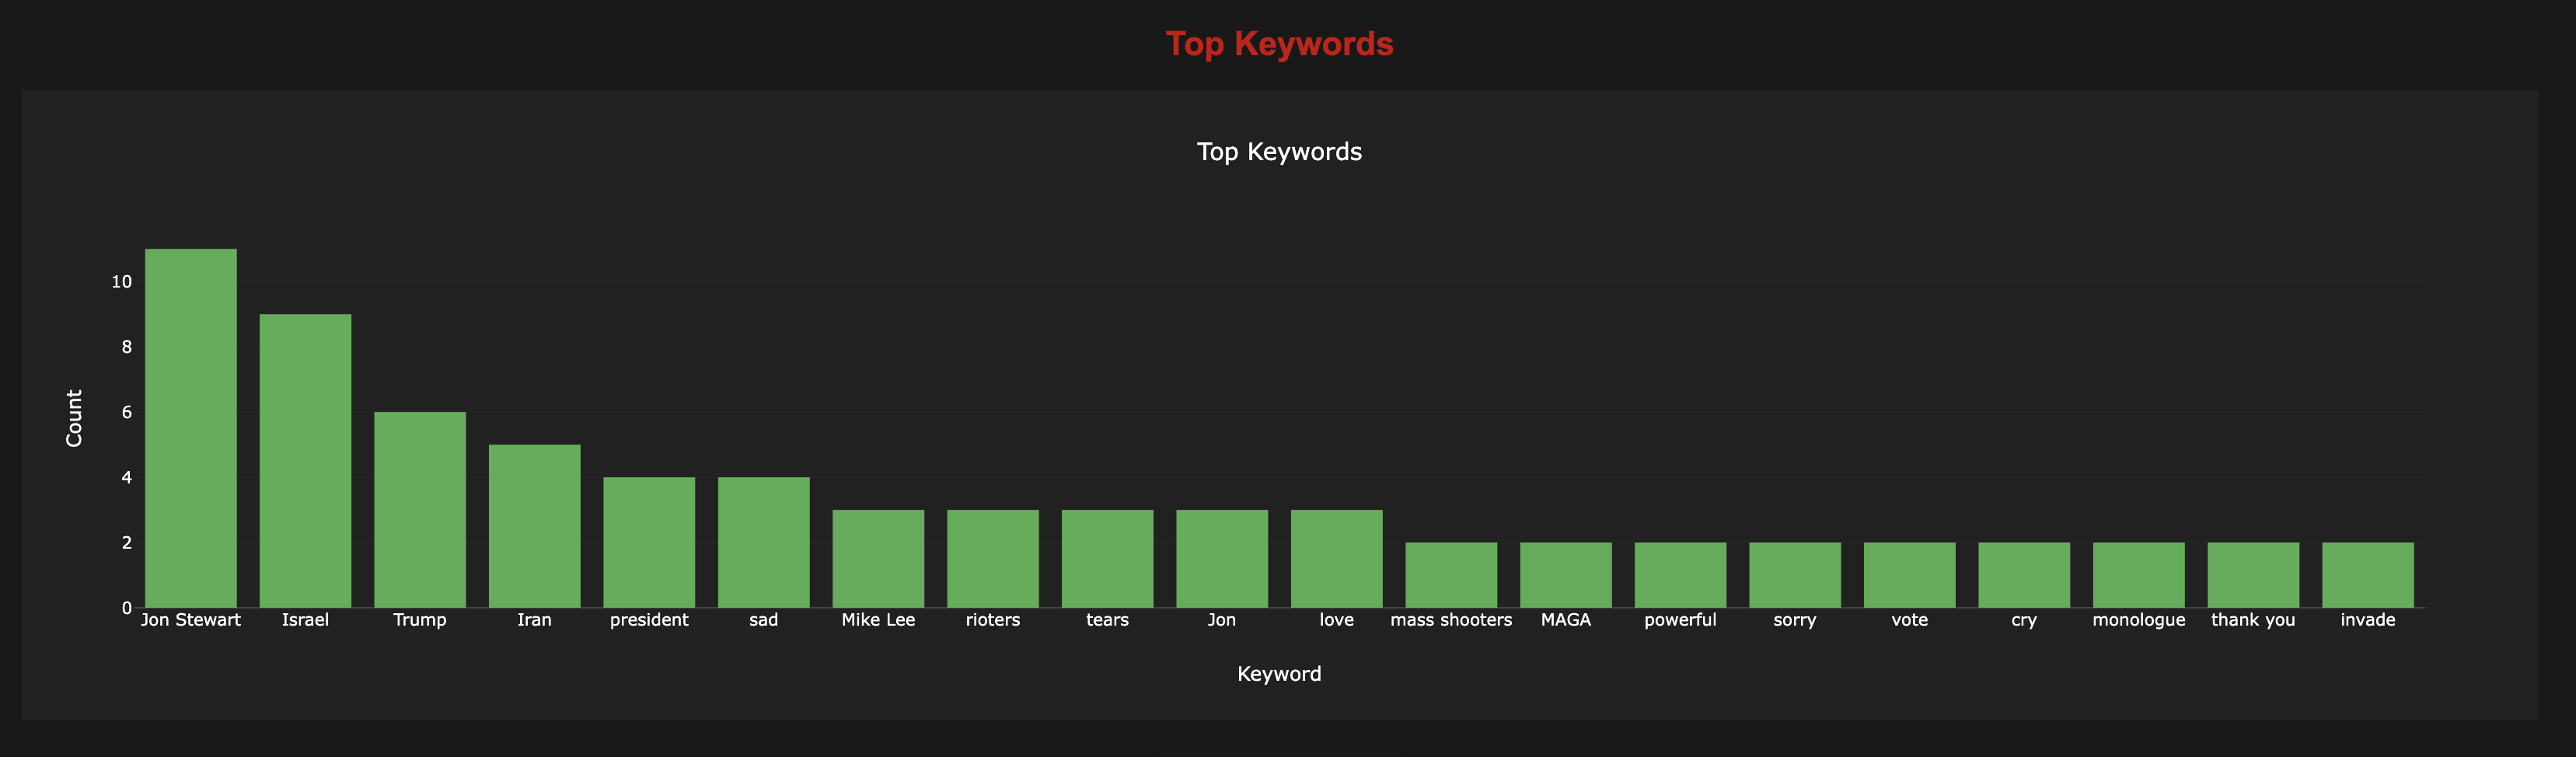Screen dimensions: 2576x757
Task: Click the Mike Lee axis label
Action: (x=878, y=620)
